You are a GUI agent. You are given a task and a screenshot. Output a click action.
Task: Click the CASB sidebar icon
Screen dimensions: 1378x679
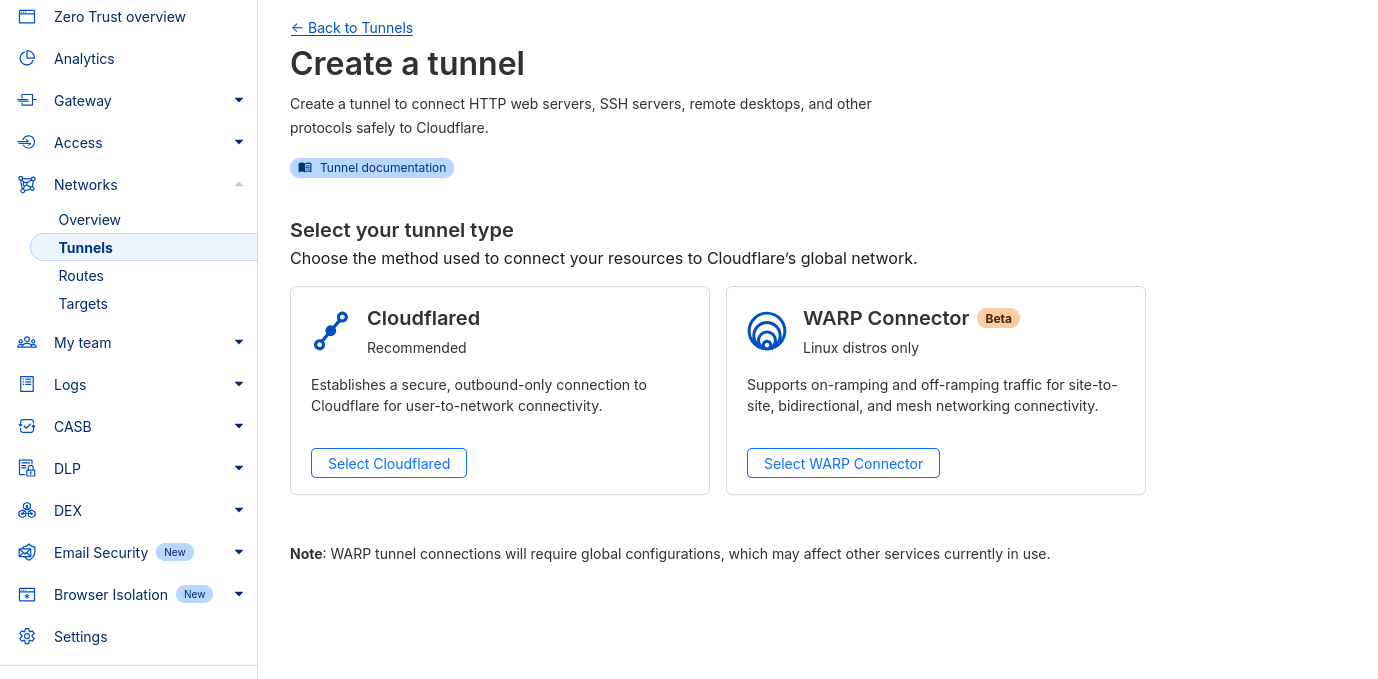[27, 427]
